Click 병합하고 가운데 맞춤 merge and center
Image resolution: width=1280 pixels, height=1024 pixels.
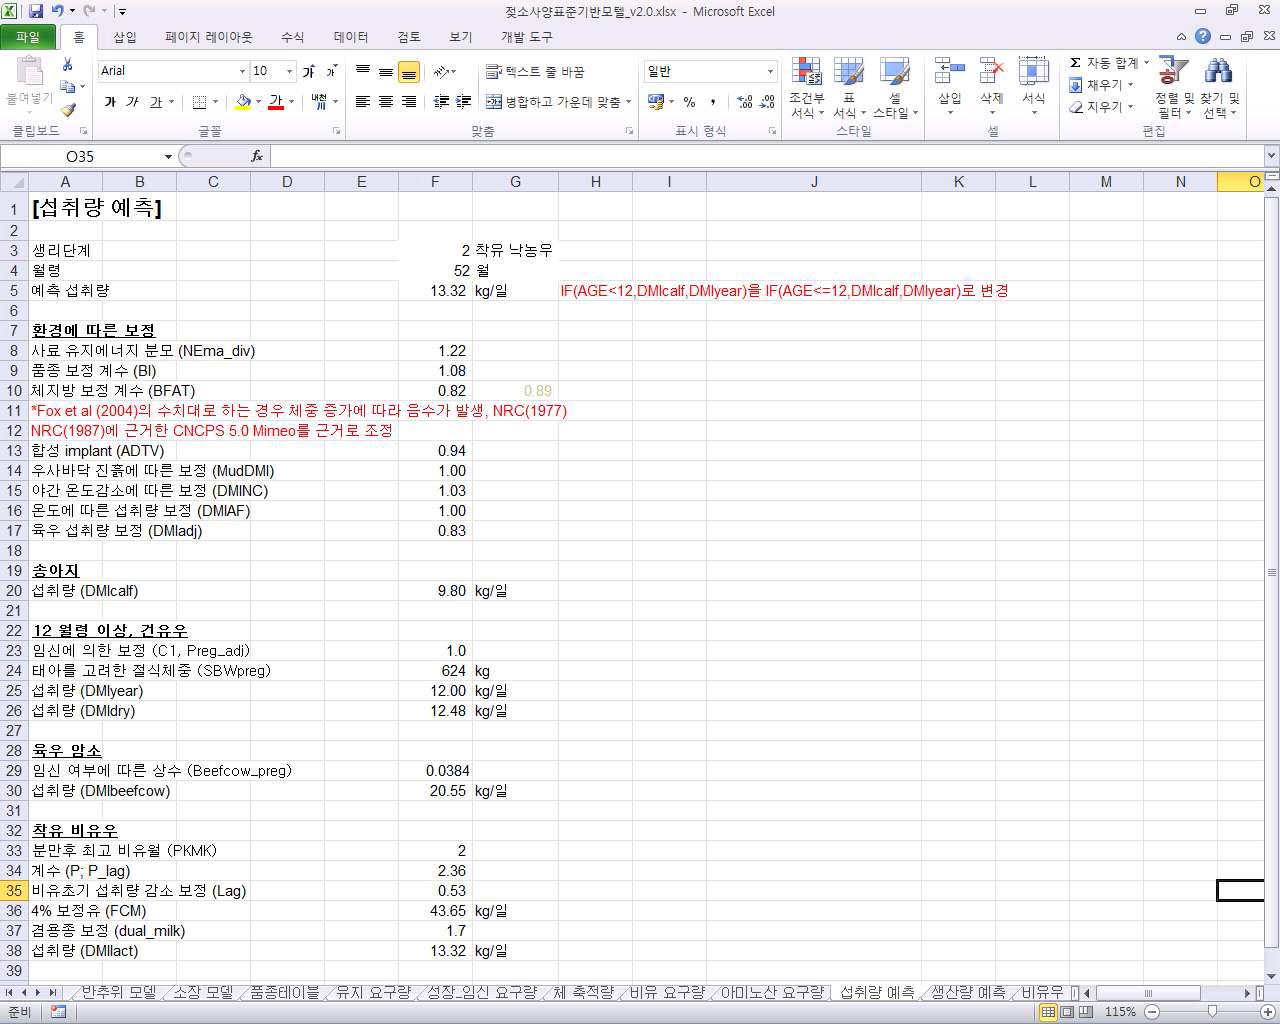point(553,102)
